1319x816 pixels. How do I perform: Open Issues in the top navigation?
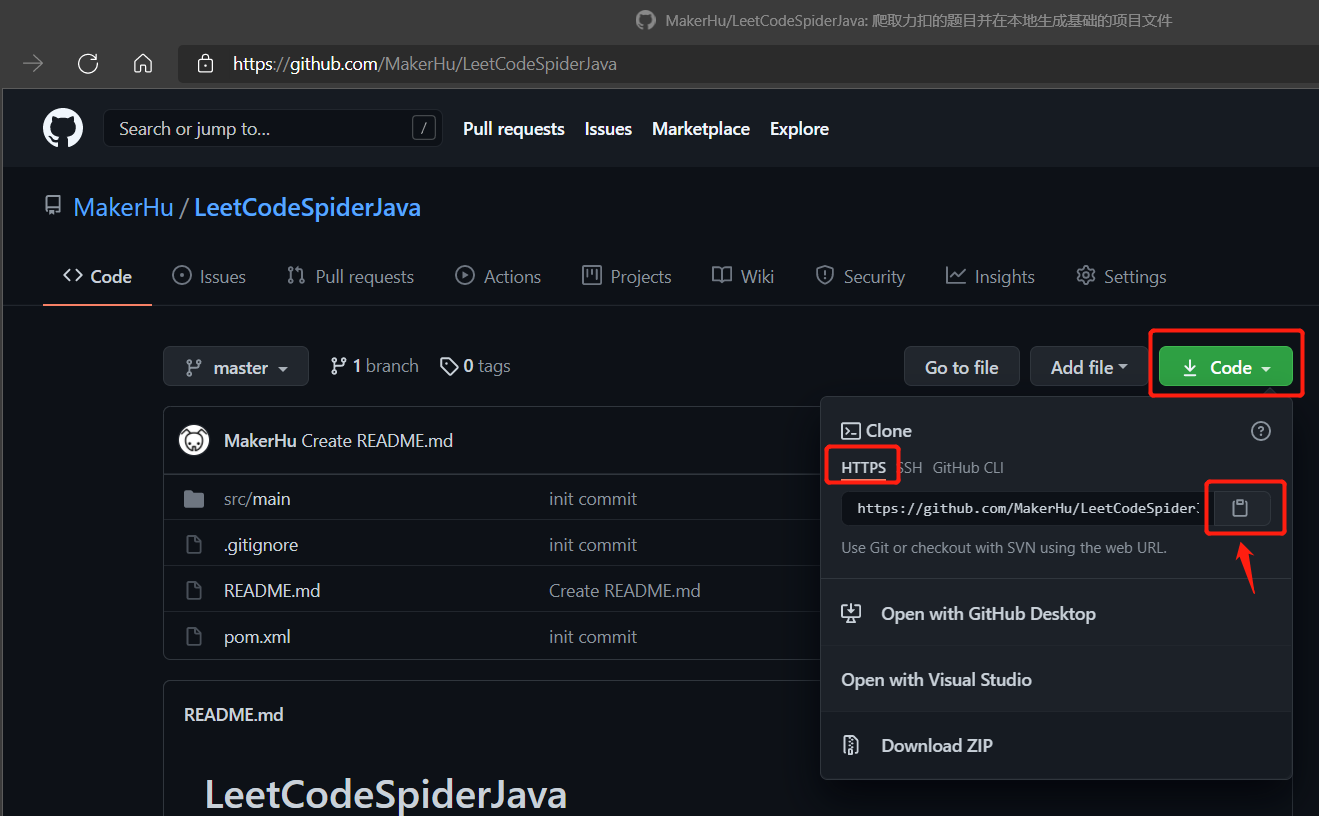click(x=608, y=129)
